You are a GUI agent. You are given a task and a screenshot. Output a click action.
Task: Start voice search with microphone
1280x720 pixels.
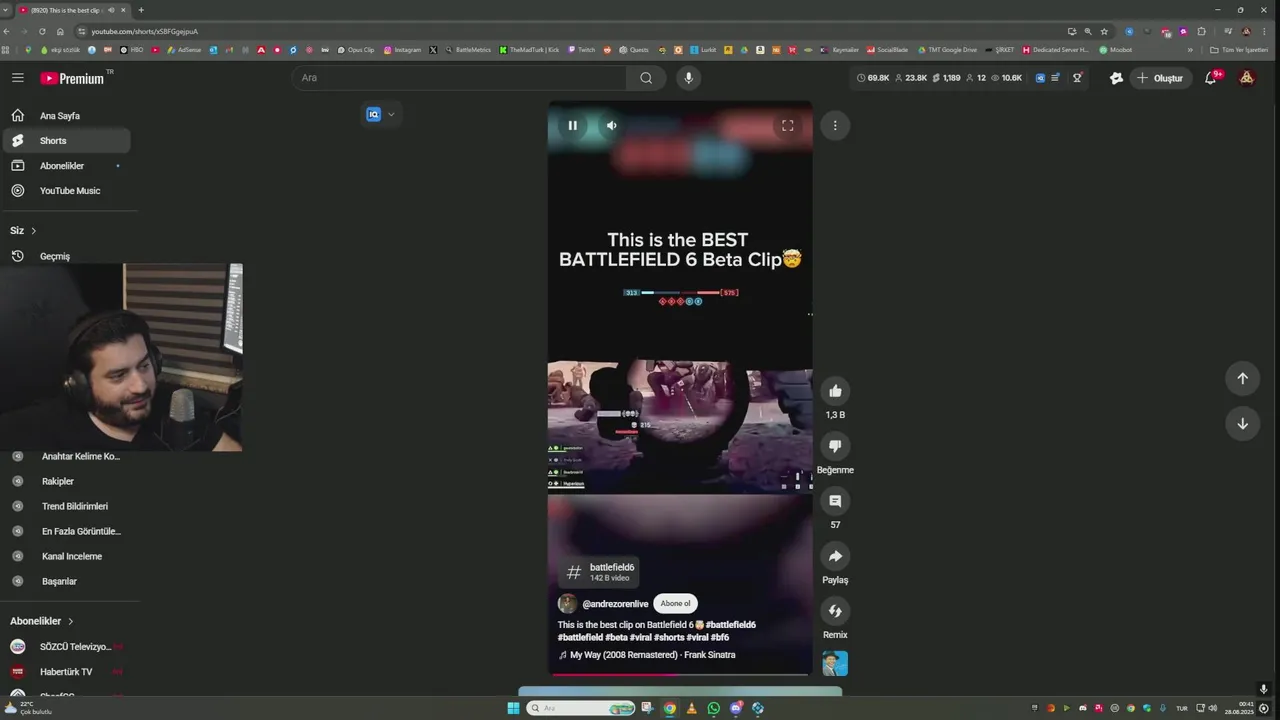click(687, 78)
